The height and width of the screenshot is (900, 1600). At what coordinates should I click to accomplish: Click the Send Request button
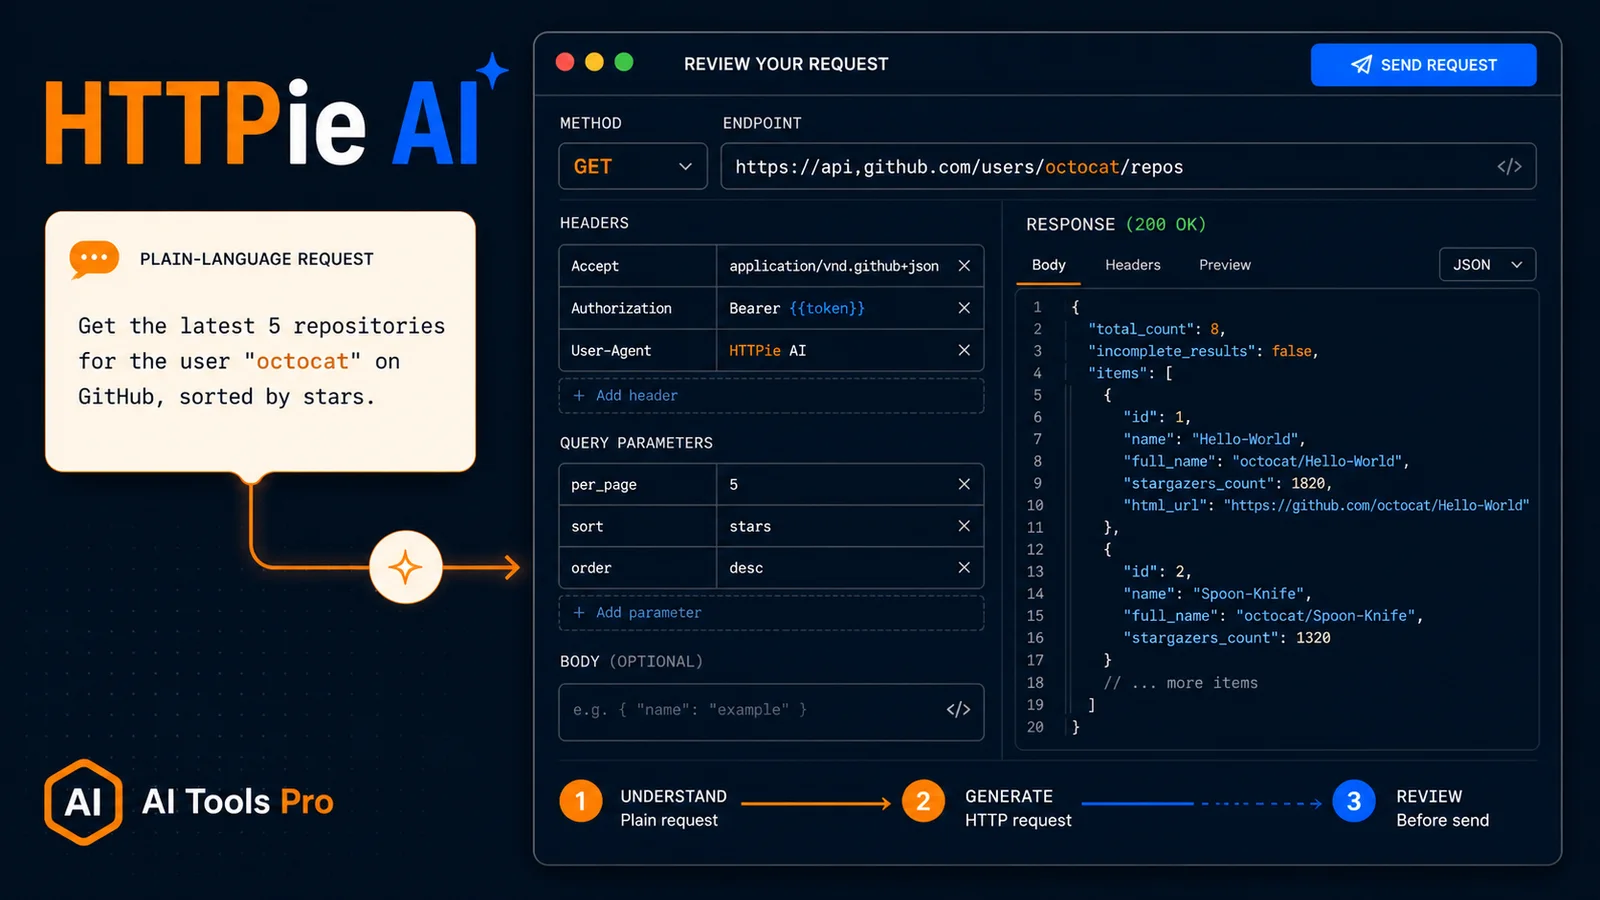click(1423, 65)
